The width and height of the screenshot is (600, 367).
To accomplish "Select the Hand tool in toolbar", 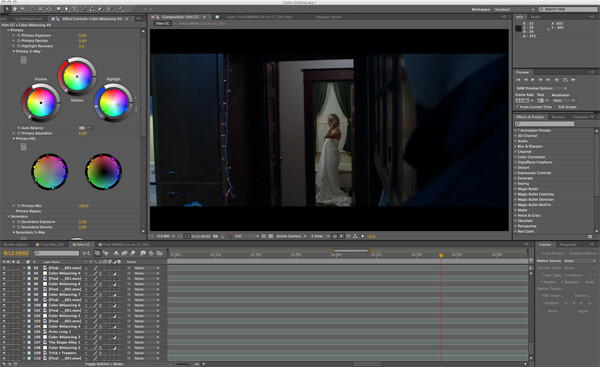I will coord(15,9).
